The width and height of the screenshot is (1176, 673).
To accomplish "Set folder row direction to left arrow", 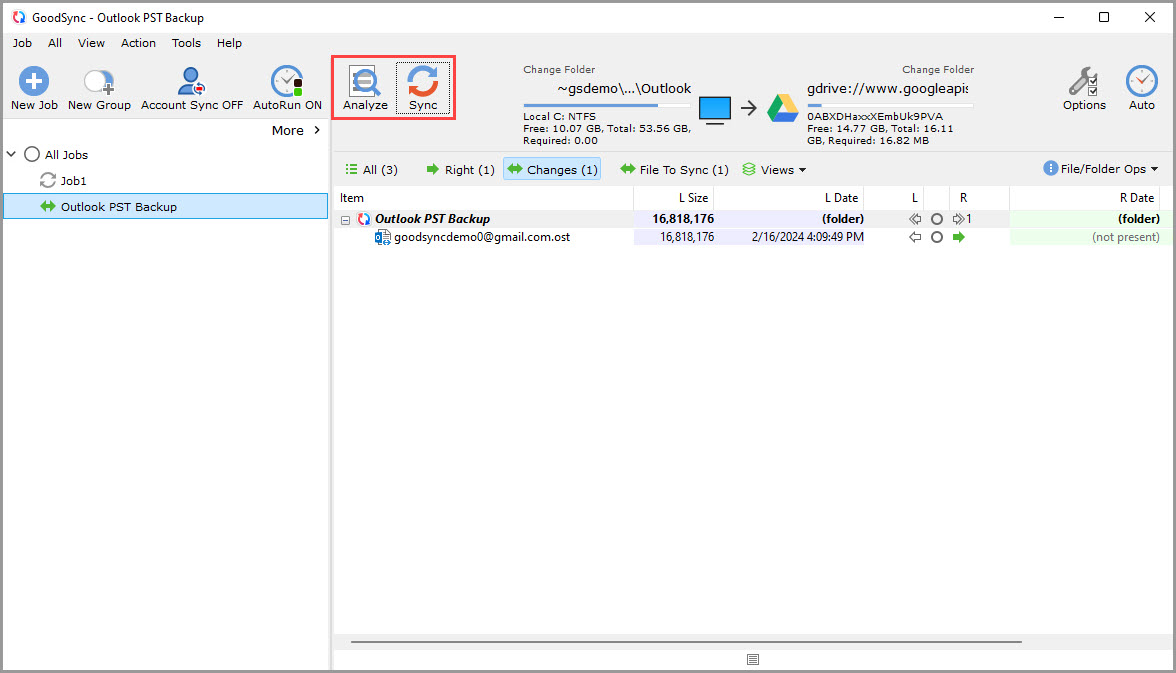I will pos(915,219).
